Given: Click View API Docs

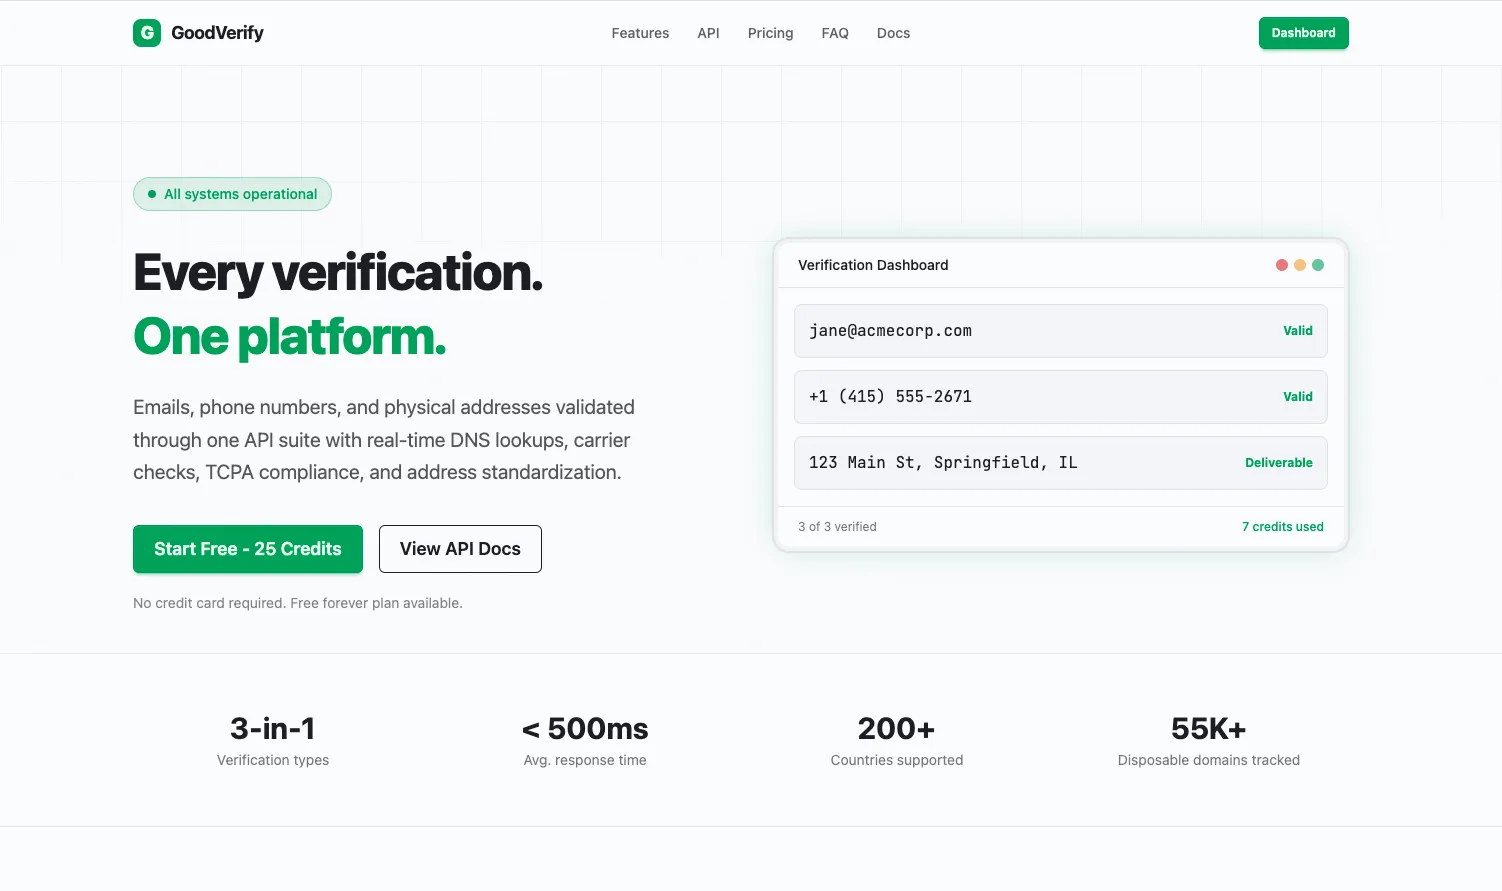Looking at the screenshot, I should click(x=460, y=548).
